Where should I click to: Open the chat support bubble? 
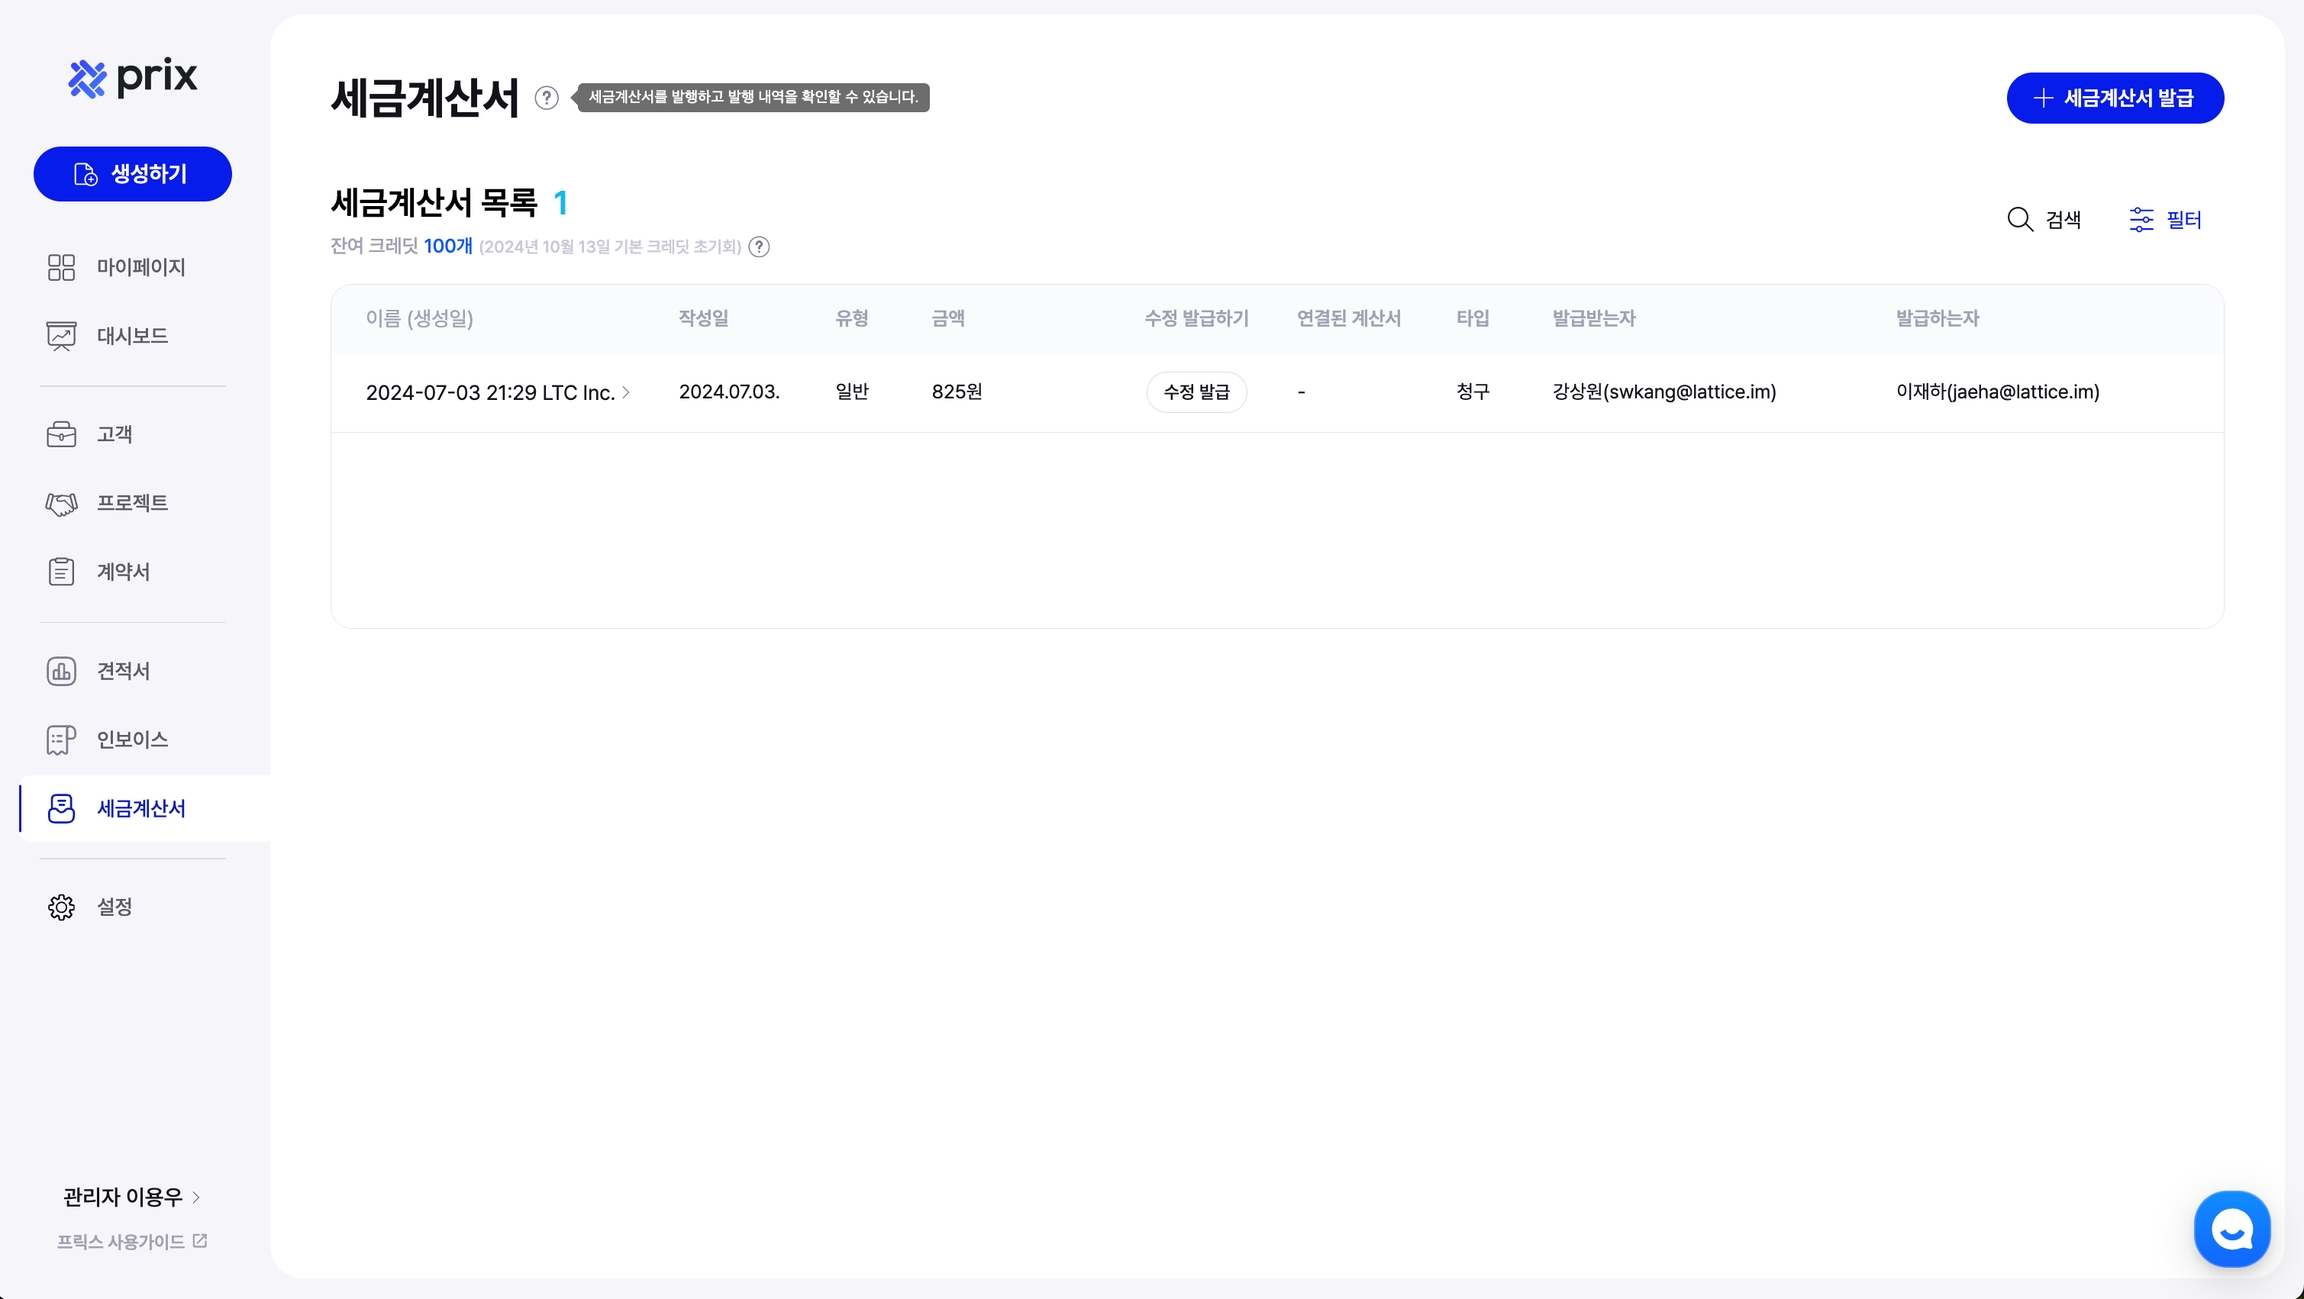pyautogui.click(x=2231, y=1229)
